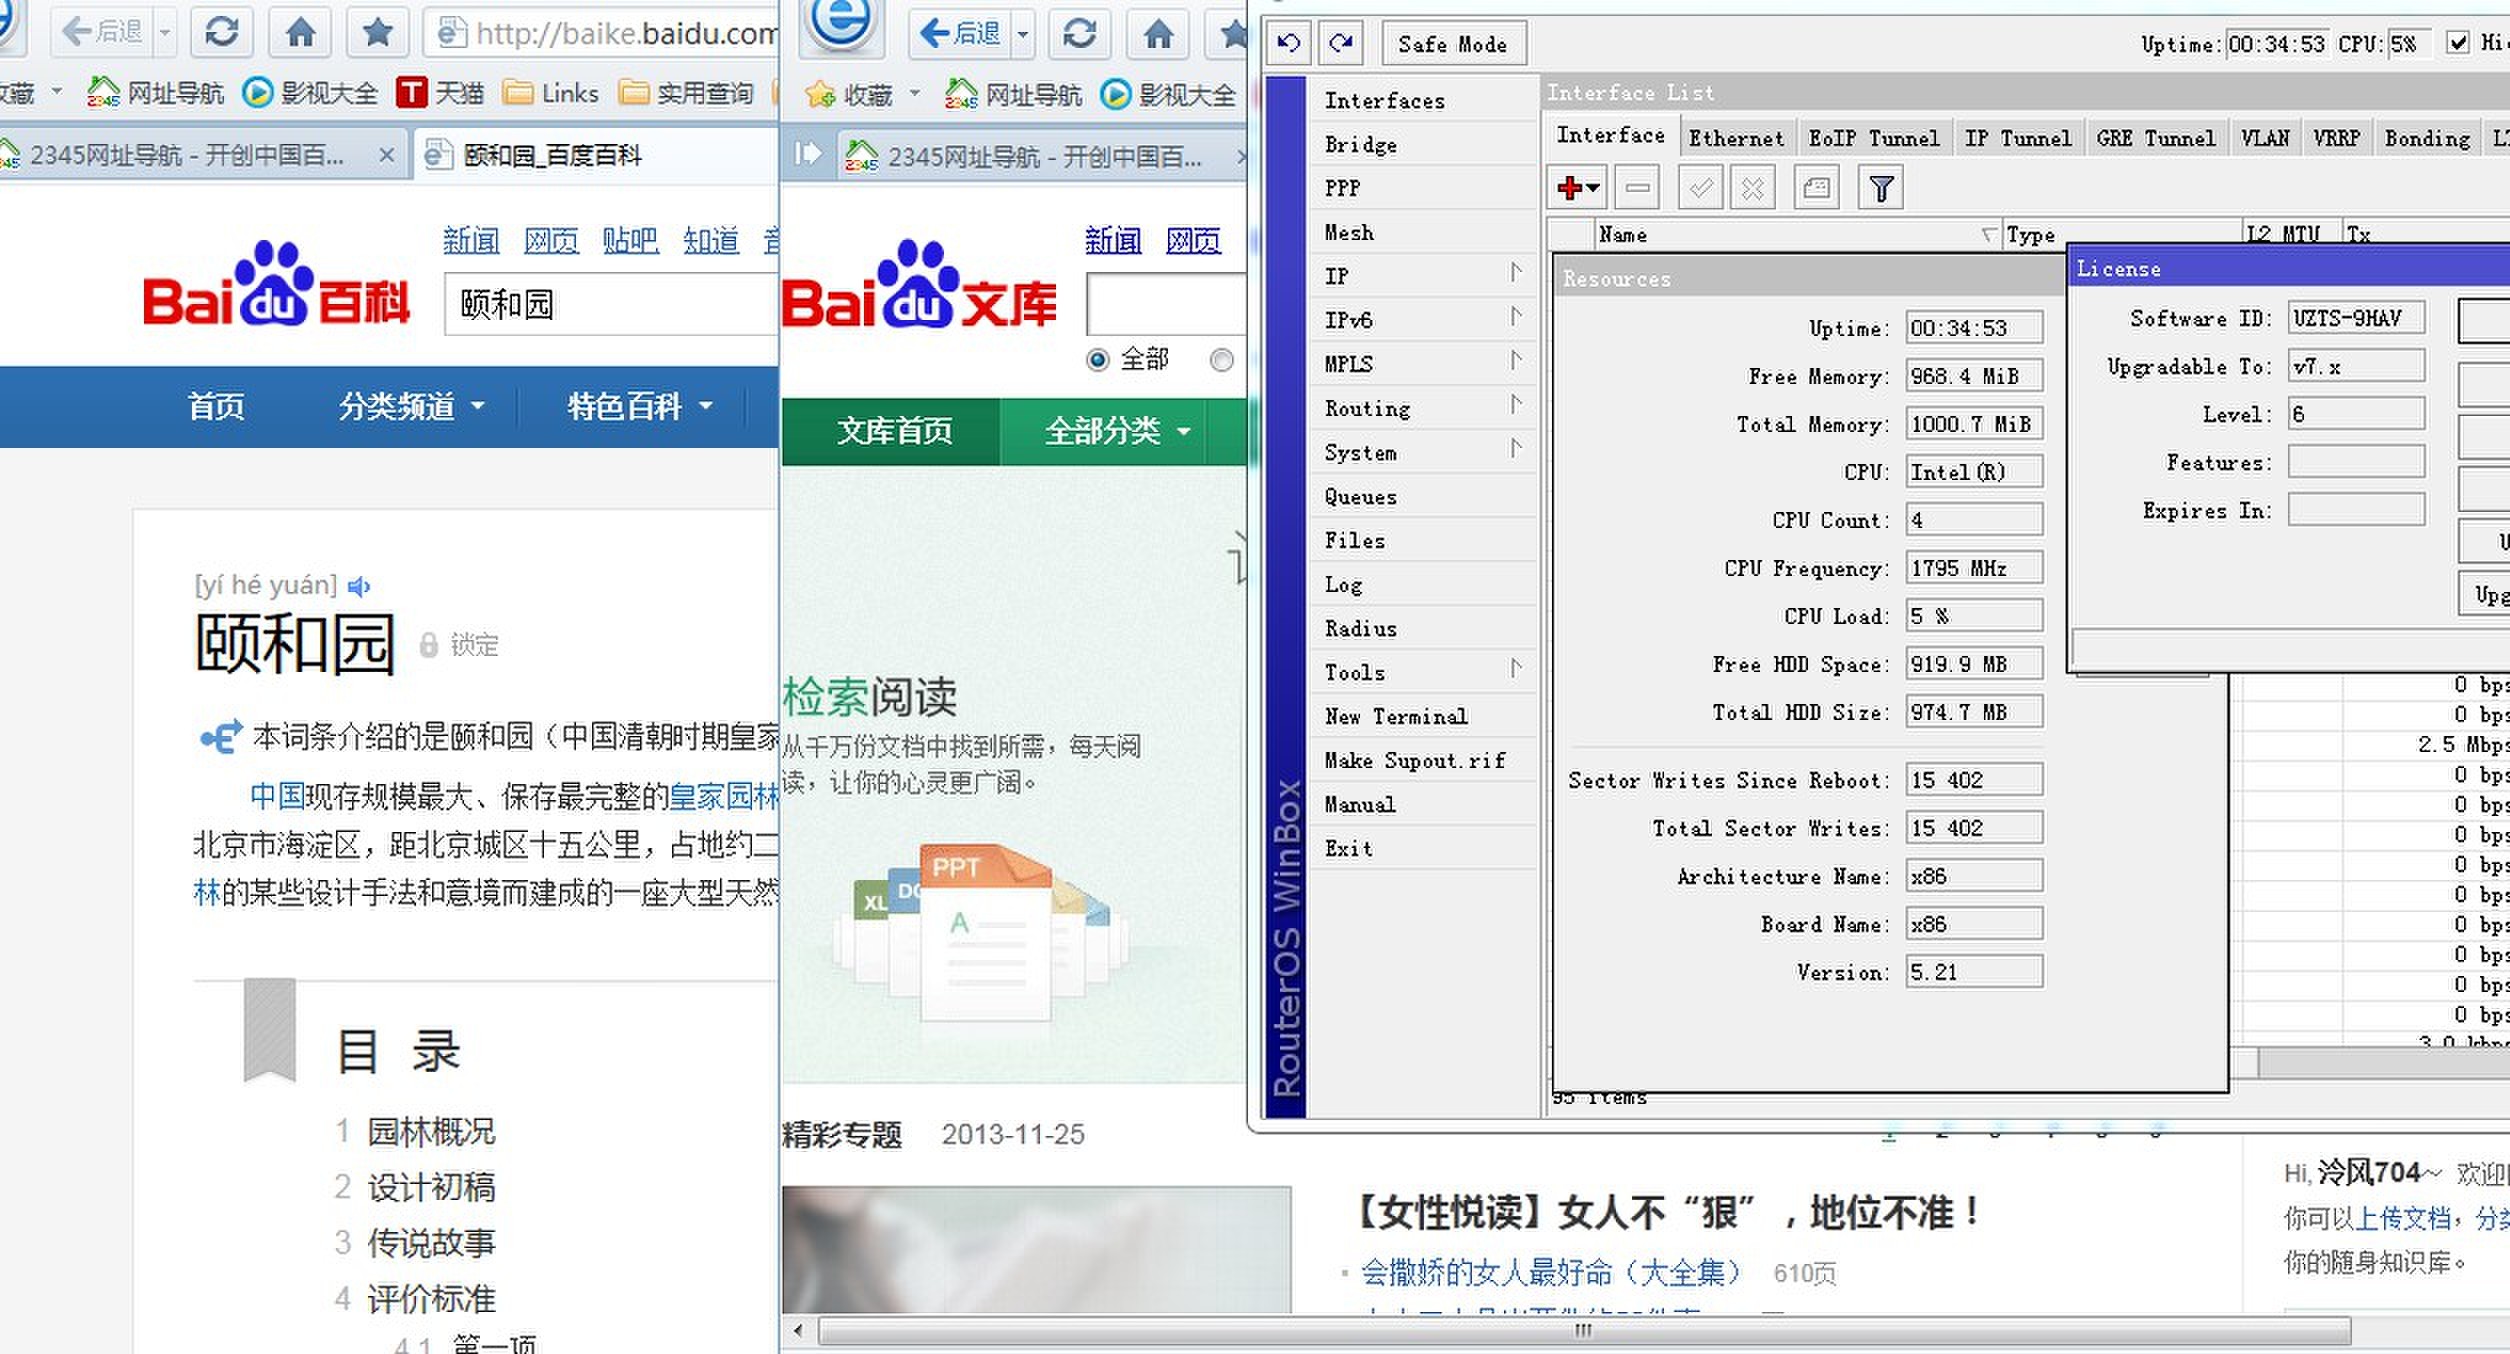Click home icon in middle browser

1158,33
